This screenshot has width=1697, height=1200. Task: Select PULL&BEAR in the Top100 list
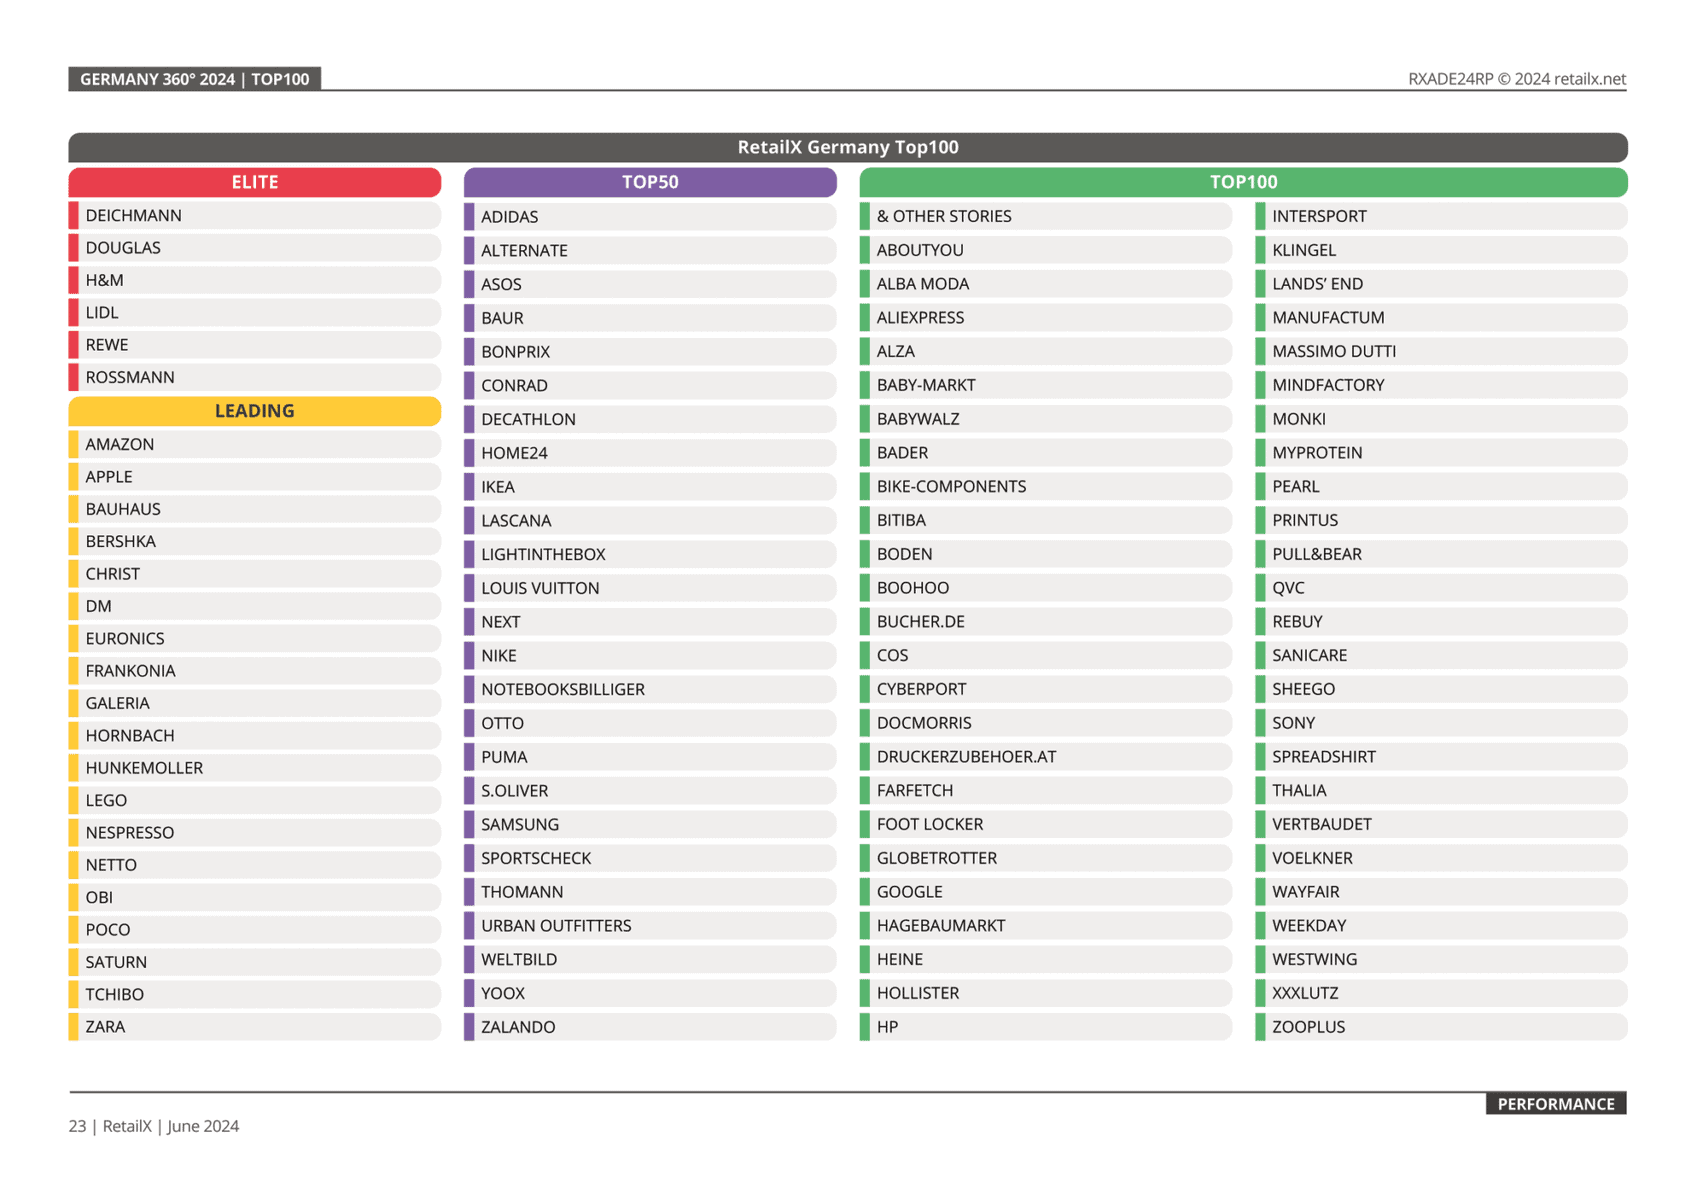coord(1441,554)
